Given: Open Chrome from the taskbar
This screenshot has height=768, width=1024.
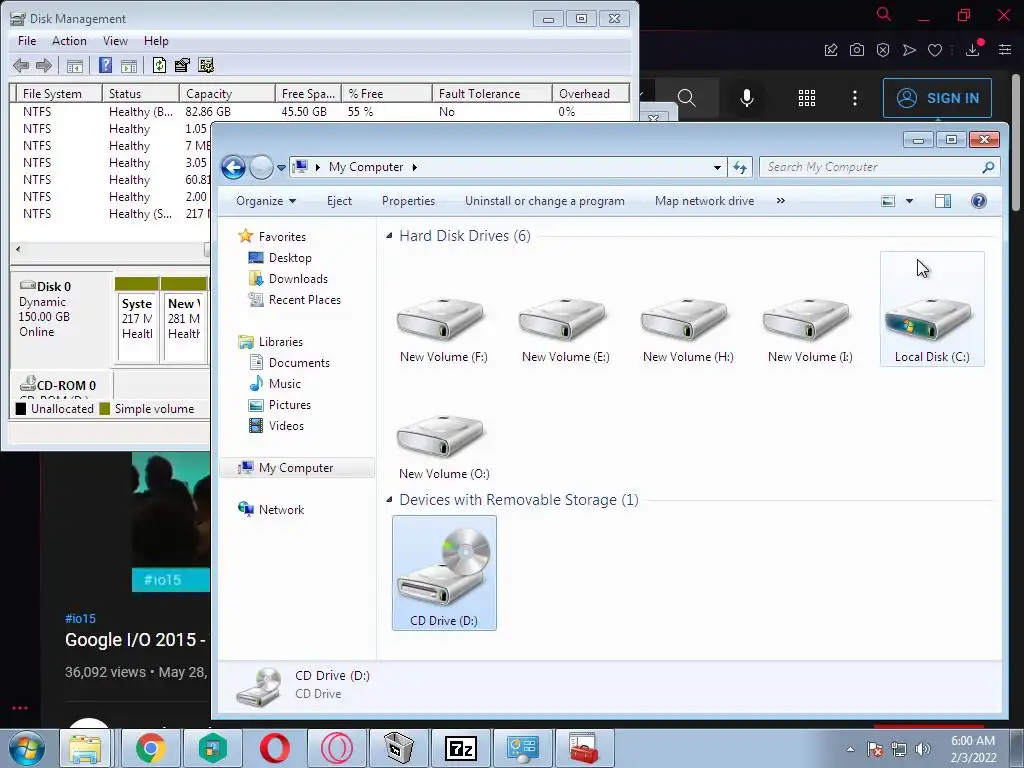Looking at the screenshot, I should (150, 748).
